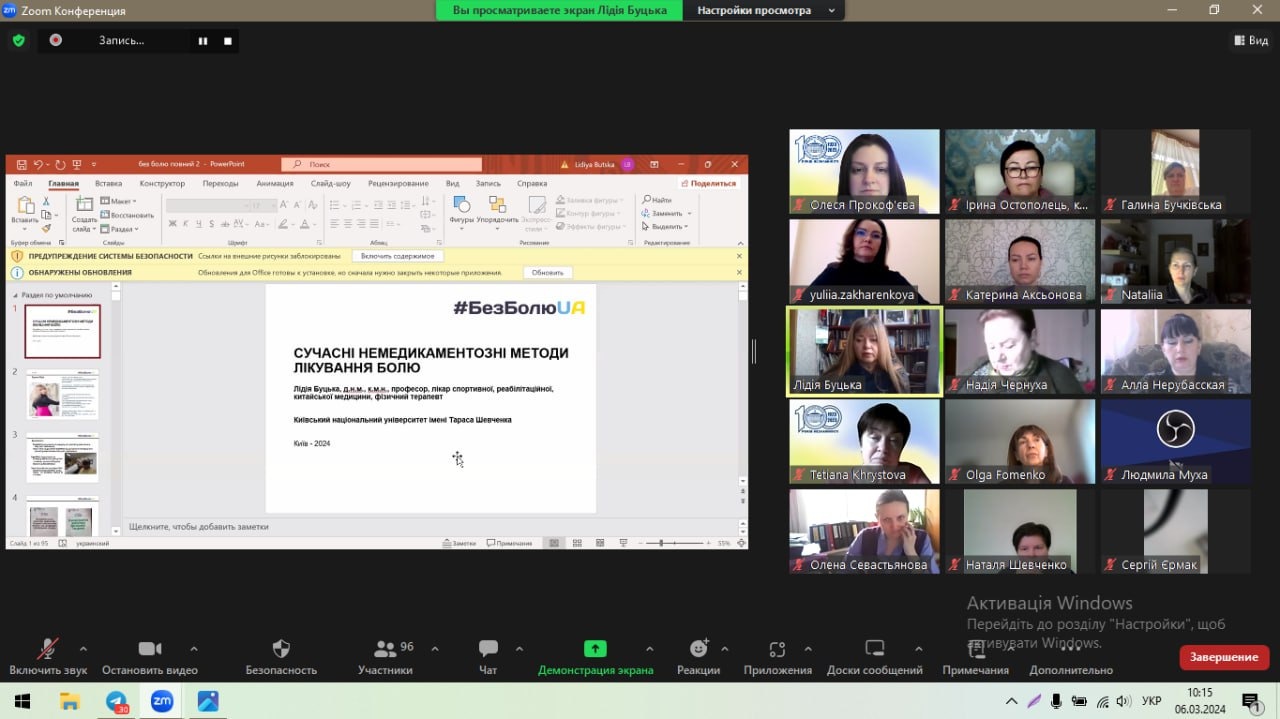The image size is (1280, 719).
Task: Click the Apps icon in Zoom toolbar
Action: 777,649
